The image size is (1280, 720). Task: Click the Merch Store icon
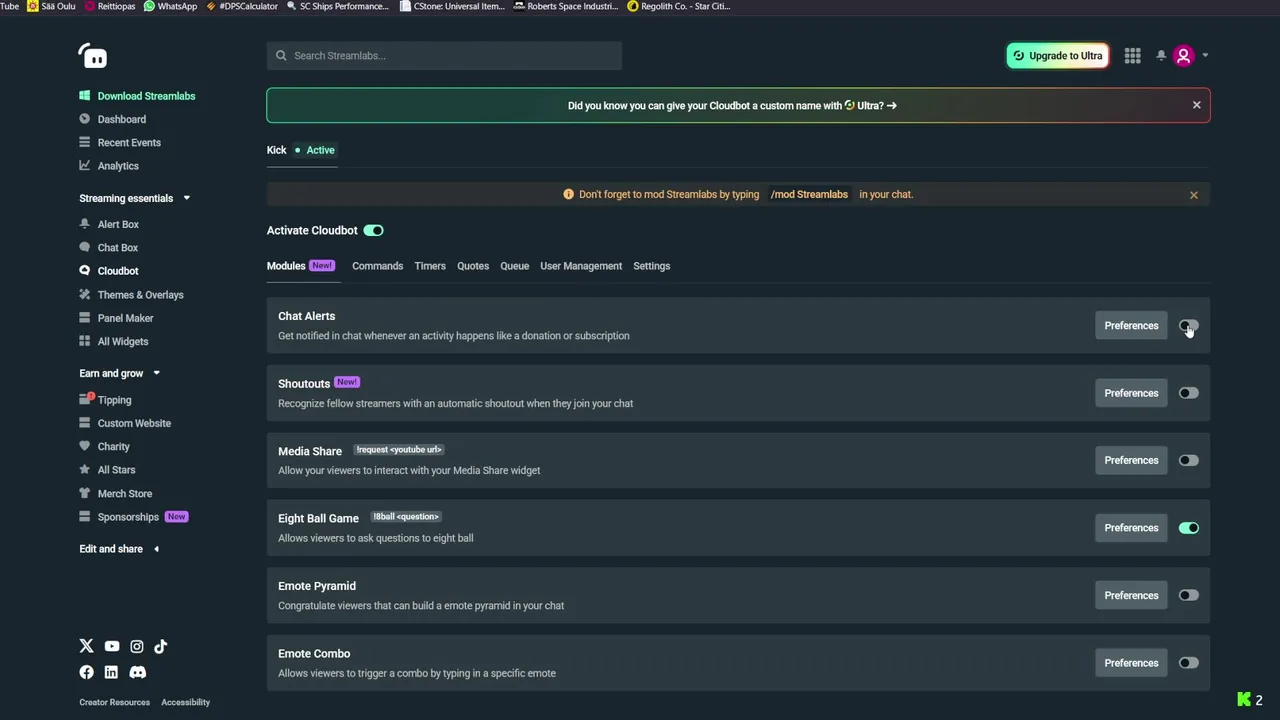pos(84,493)
